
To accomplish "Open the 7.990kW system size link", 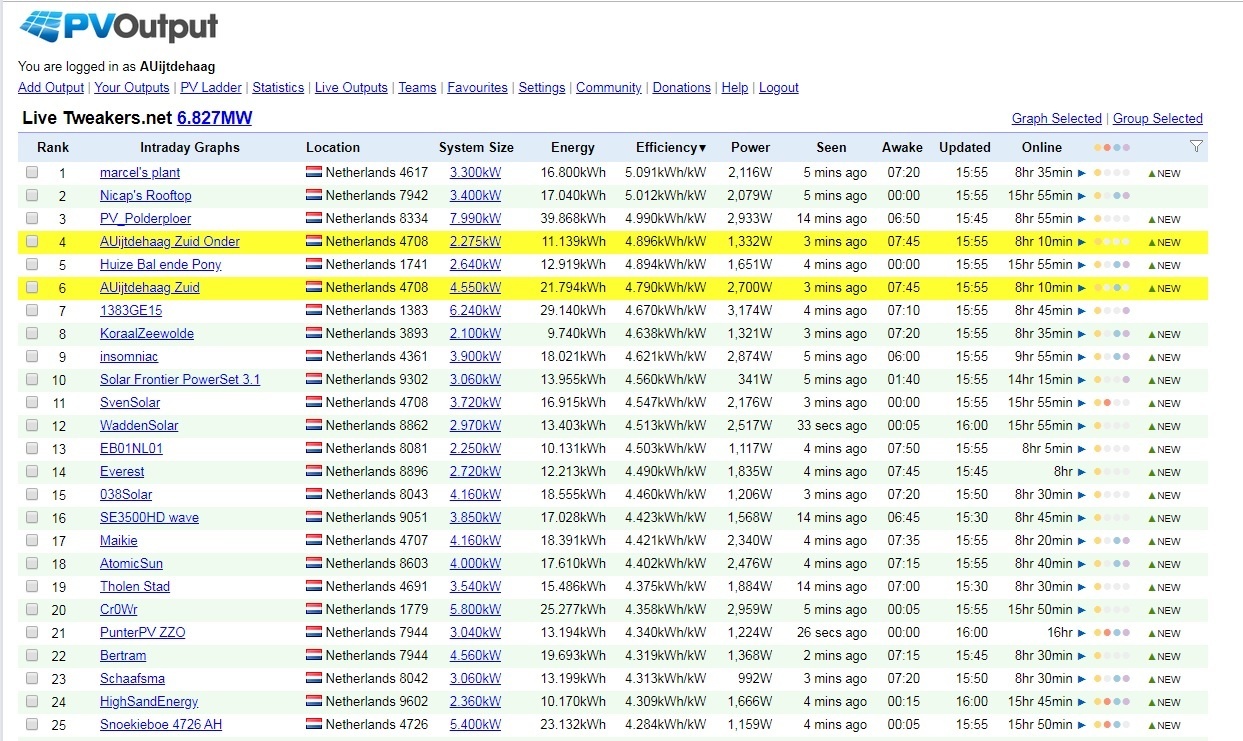I will pyautogui.click(x=475, y=219).
